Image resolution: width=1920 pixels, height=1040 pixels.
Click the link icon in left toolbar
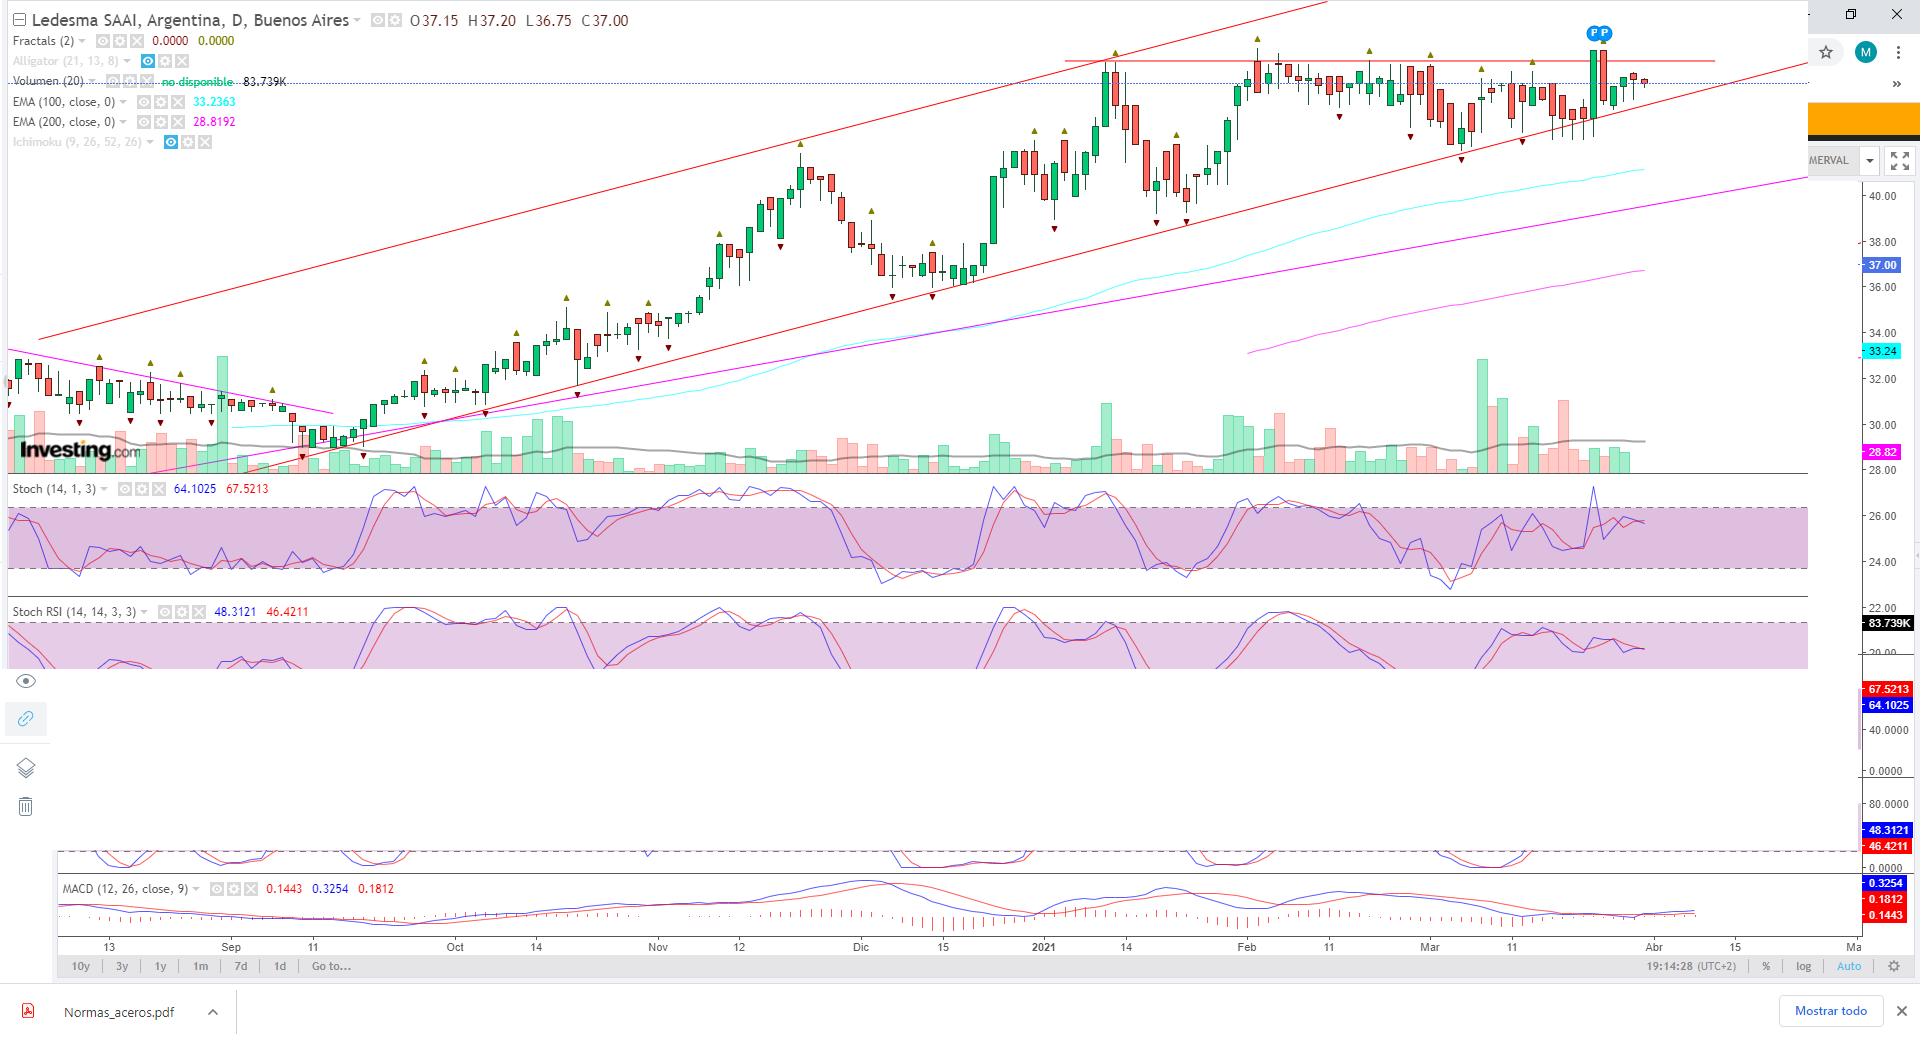[x=26, y=719]
